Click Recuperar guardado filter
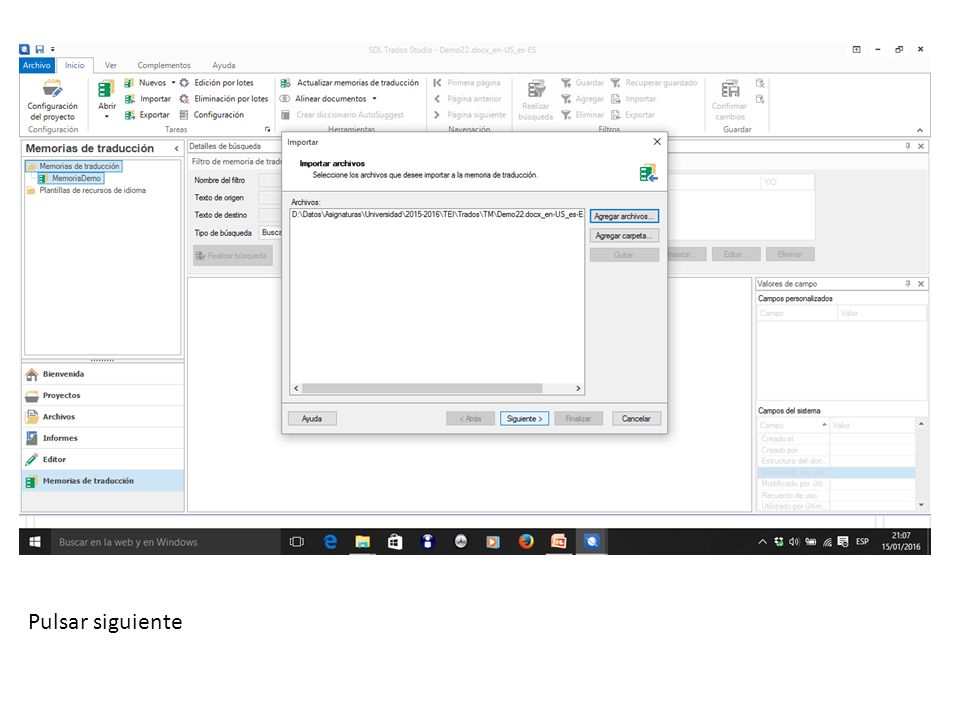Image resolution: width=960 pixels, height=720 pixels. click(654, 83)
